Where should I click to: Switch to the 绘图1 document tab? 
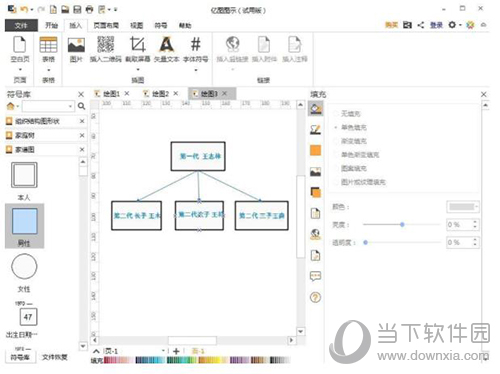(x=111, y=94)
